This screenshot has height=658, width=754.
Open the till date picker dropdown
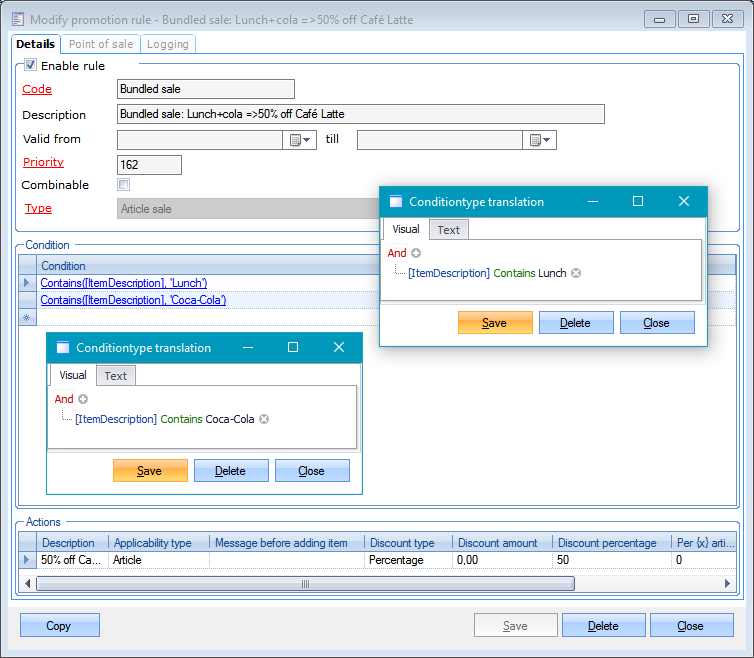(541, 140)
